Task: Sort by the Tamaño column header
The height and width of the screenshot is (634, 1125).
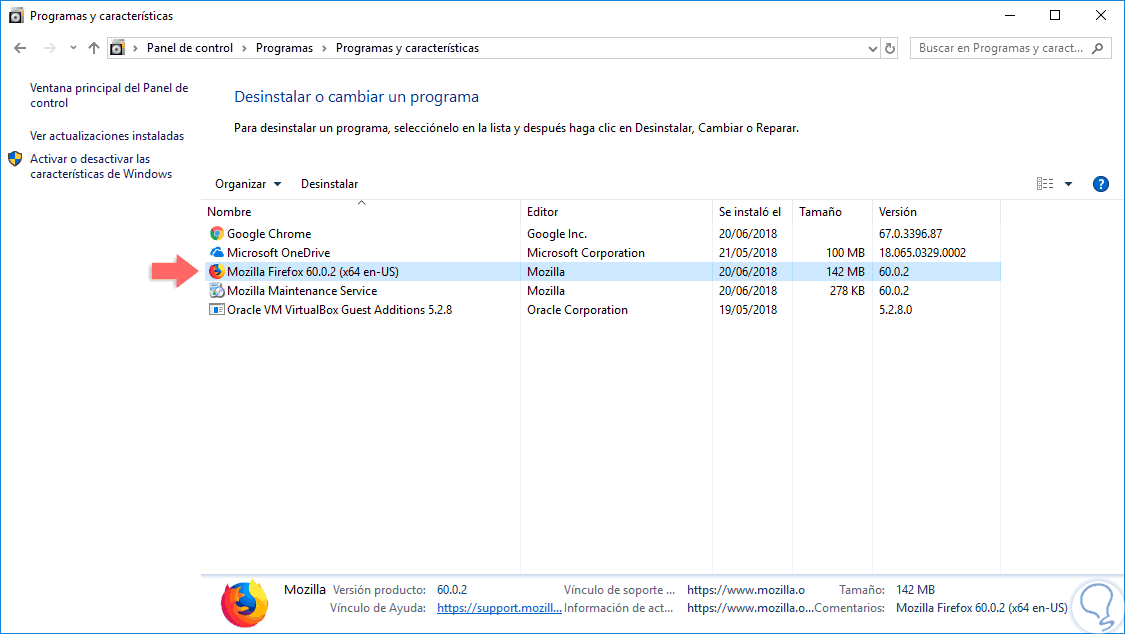Action: (832, 212)
